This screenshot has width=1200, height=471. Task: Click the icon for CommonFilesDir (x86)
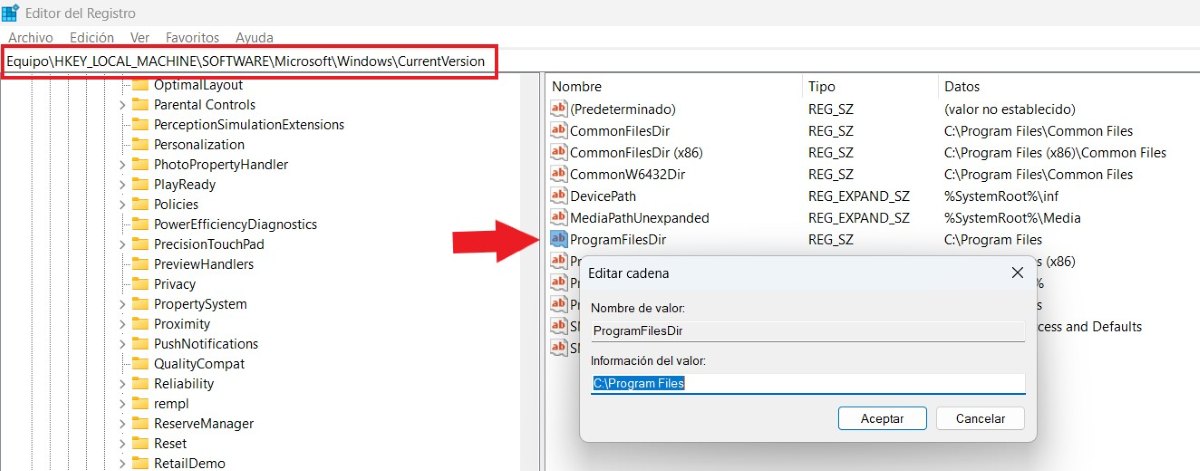(x=559, y=153)
